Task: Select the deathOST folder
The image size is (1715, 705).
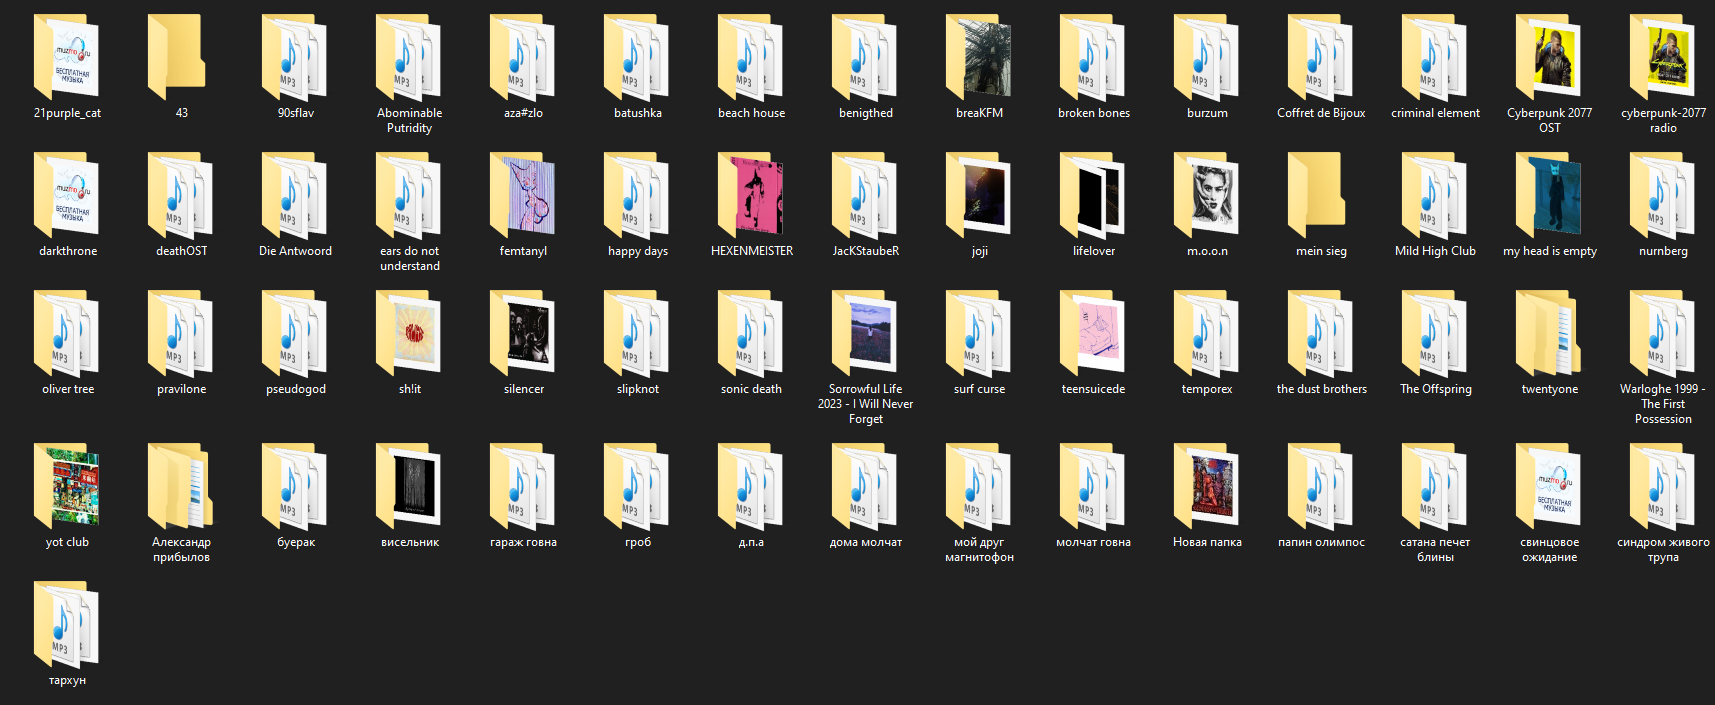Action: coord(181,194)
